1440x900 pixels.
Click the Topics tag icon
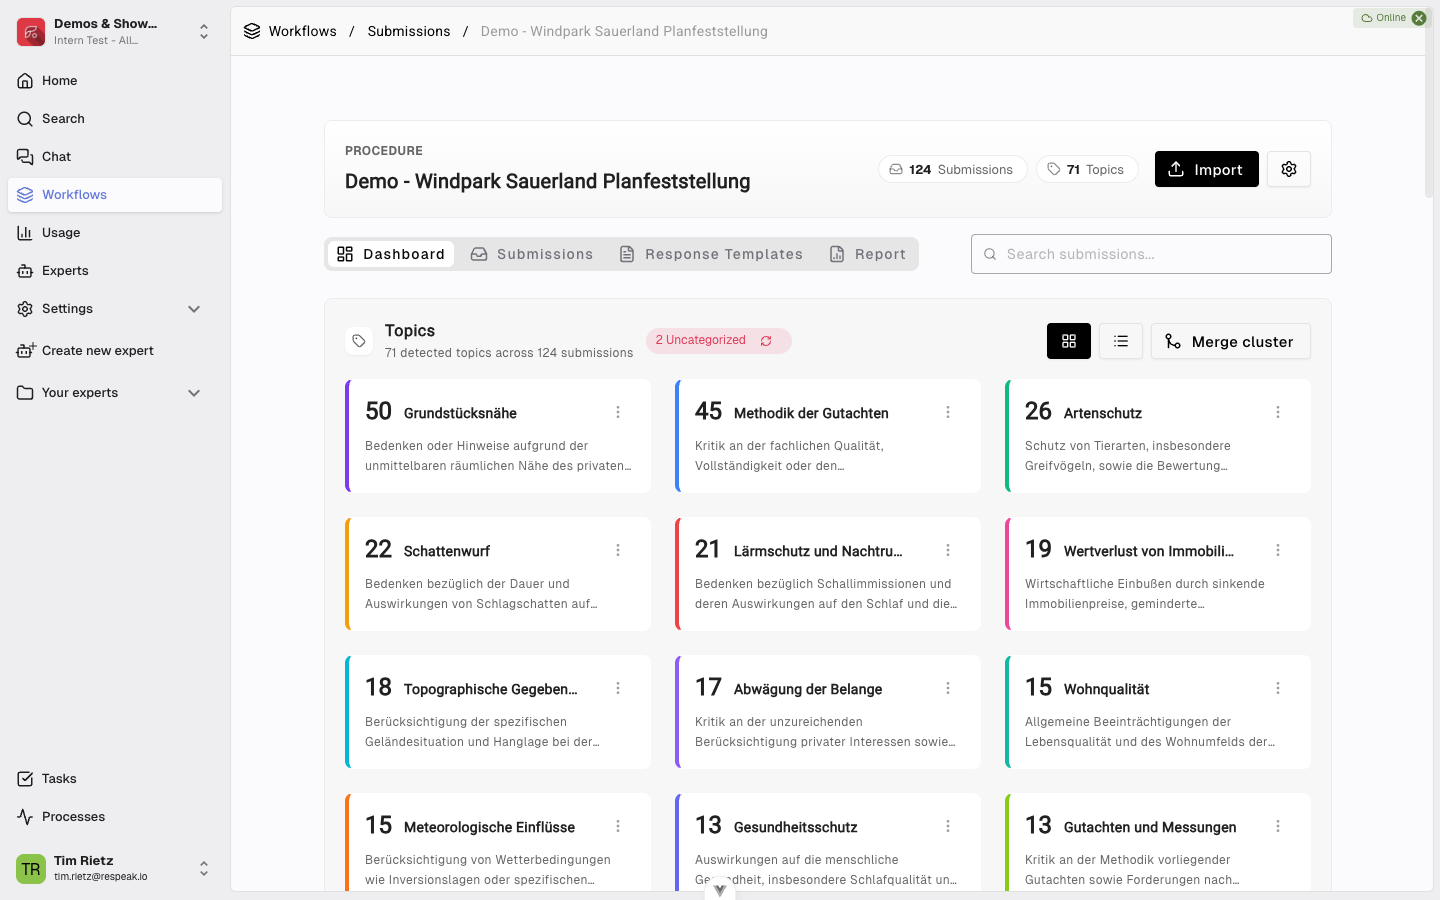(x=359, y=341)
